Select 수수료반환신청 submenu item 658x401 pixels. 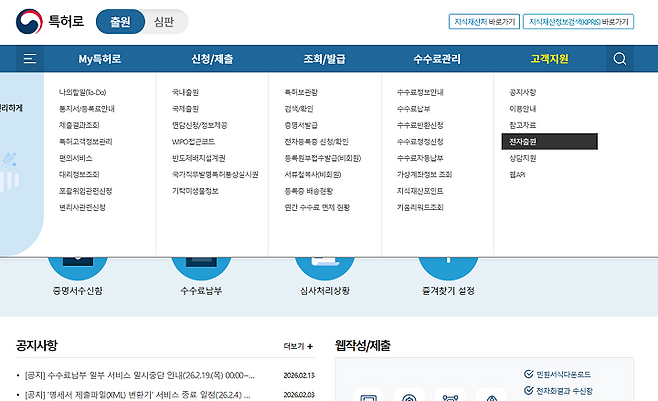point(420,125)
